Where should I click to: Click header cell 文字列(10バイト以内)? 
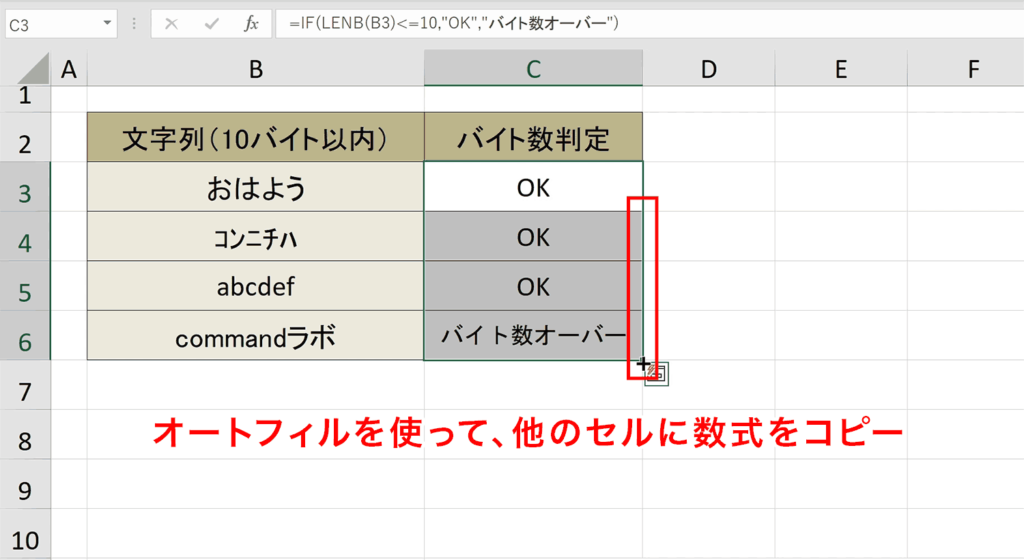point(255,137)
